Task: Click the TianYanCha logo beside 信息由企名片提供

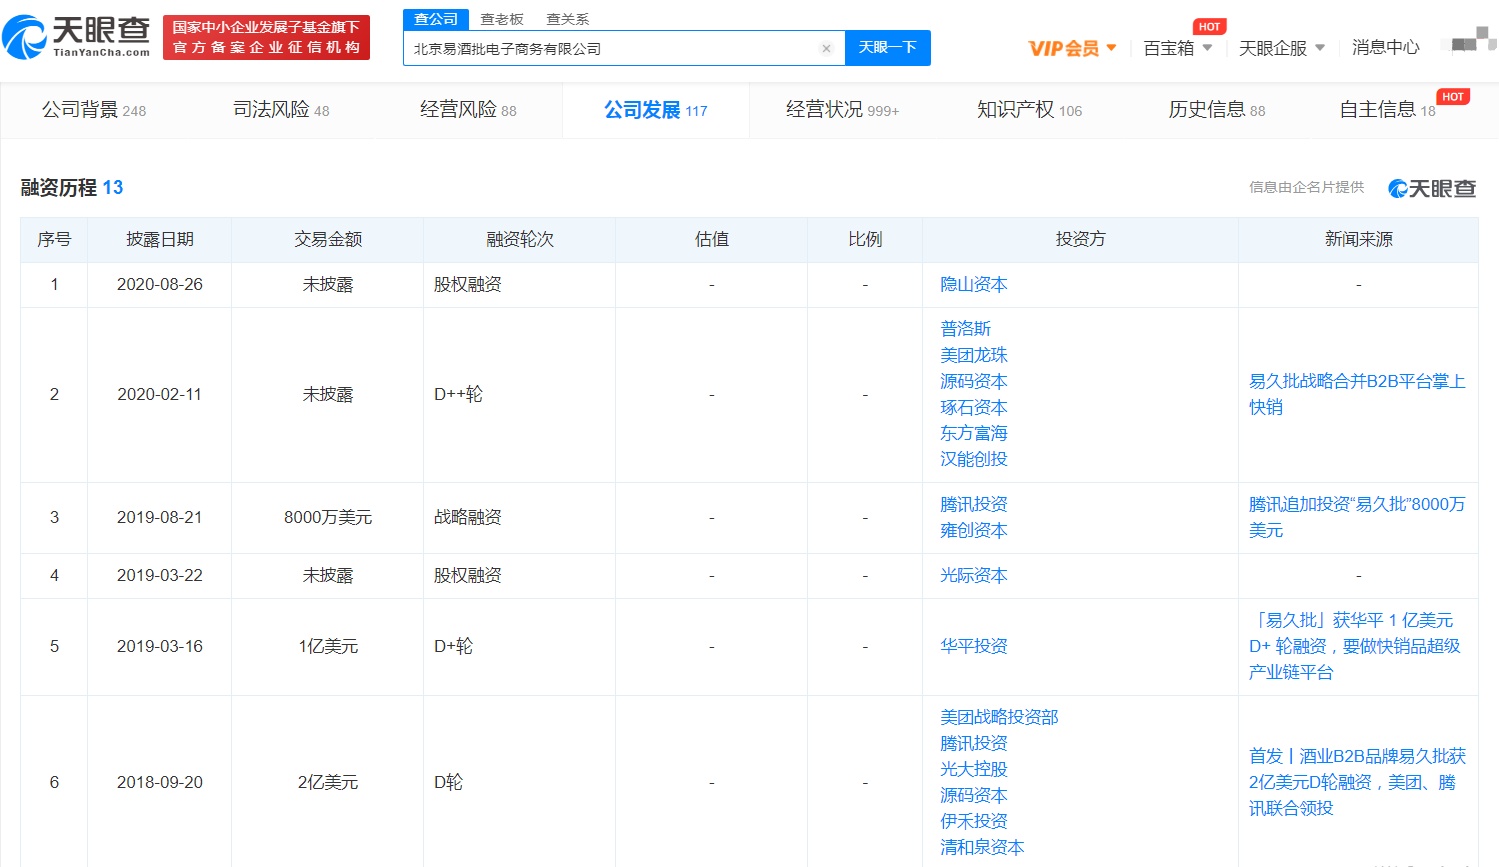Action: [1432, 188]
